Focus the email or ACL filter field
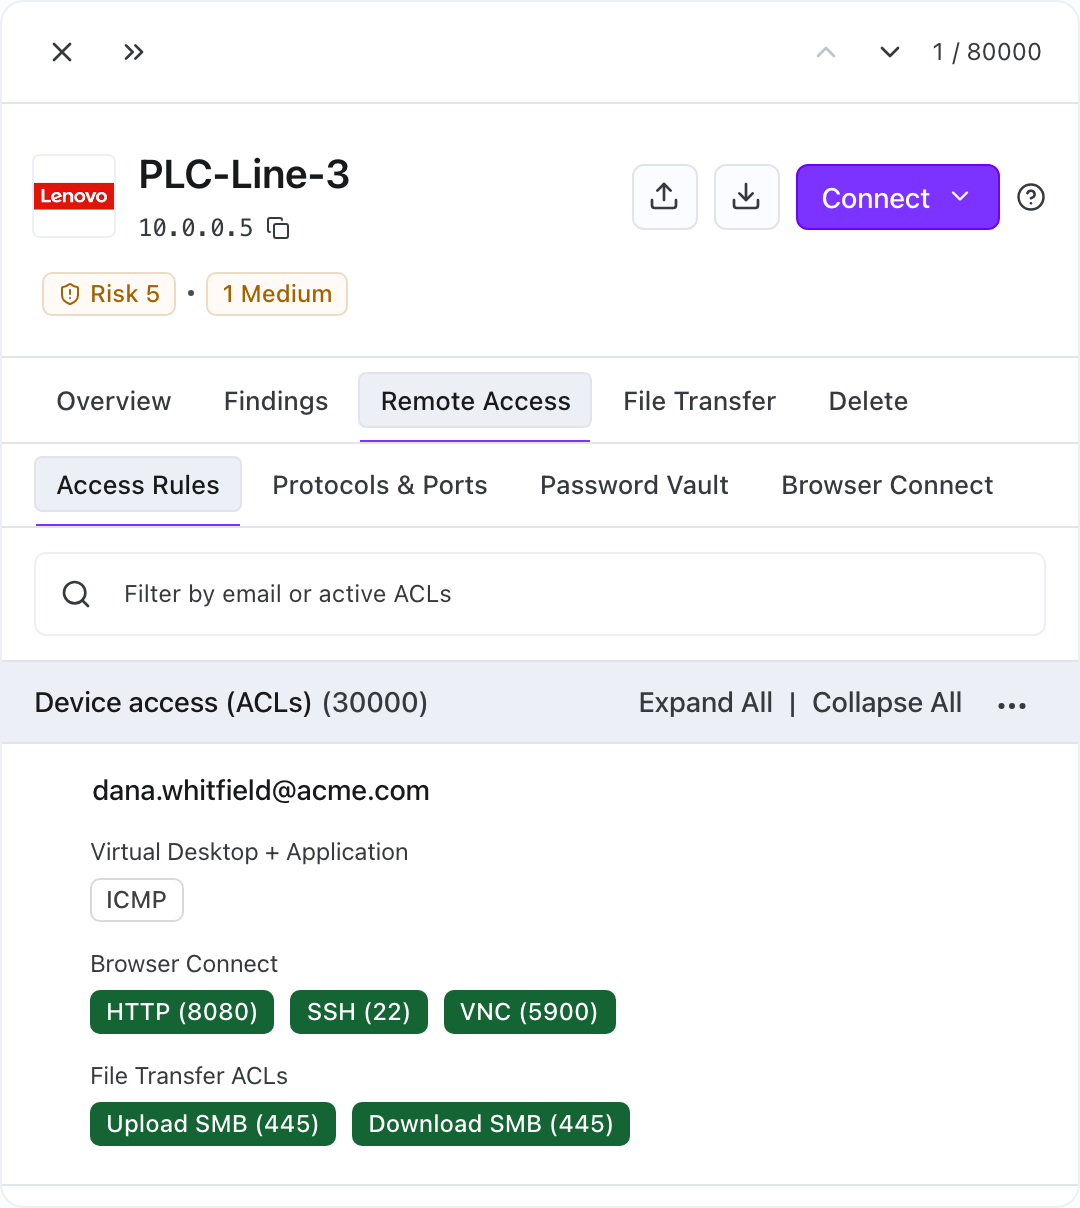This screenshot has width=1080, height=1208. point(540,594)
